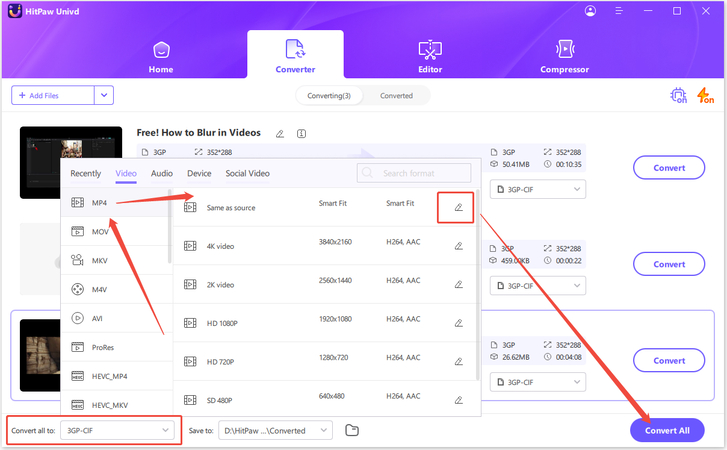Choose the SD 480P preset
The width and height of the screenshot is (727, 450).
325,399
